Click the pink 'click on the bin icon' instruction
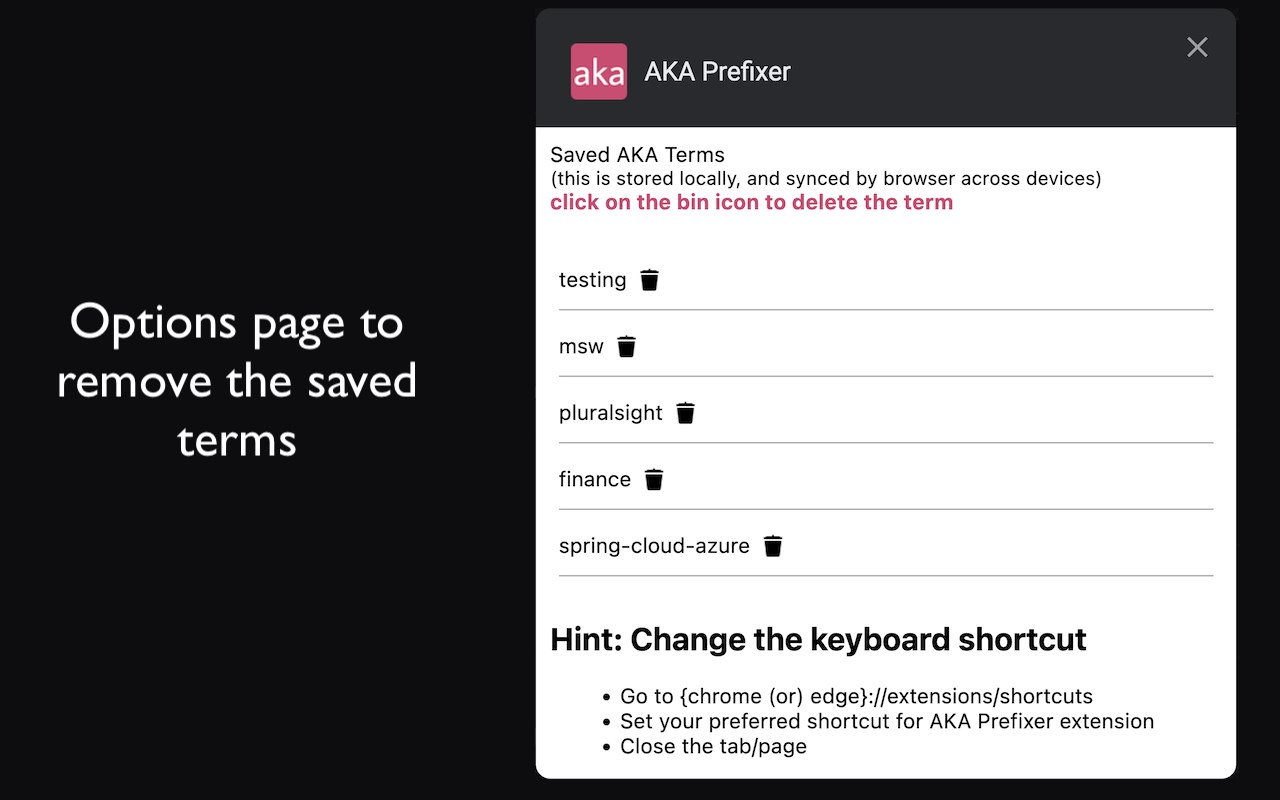This screenshot has width=1280, height=800. pos(751,202)
